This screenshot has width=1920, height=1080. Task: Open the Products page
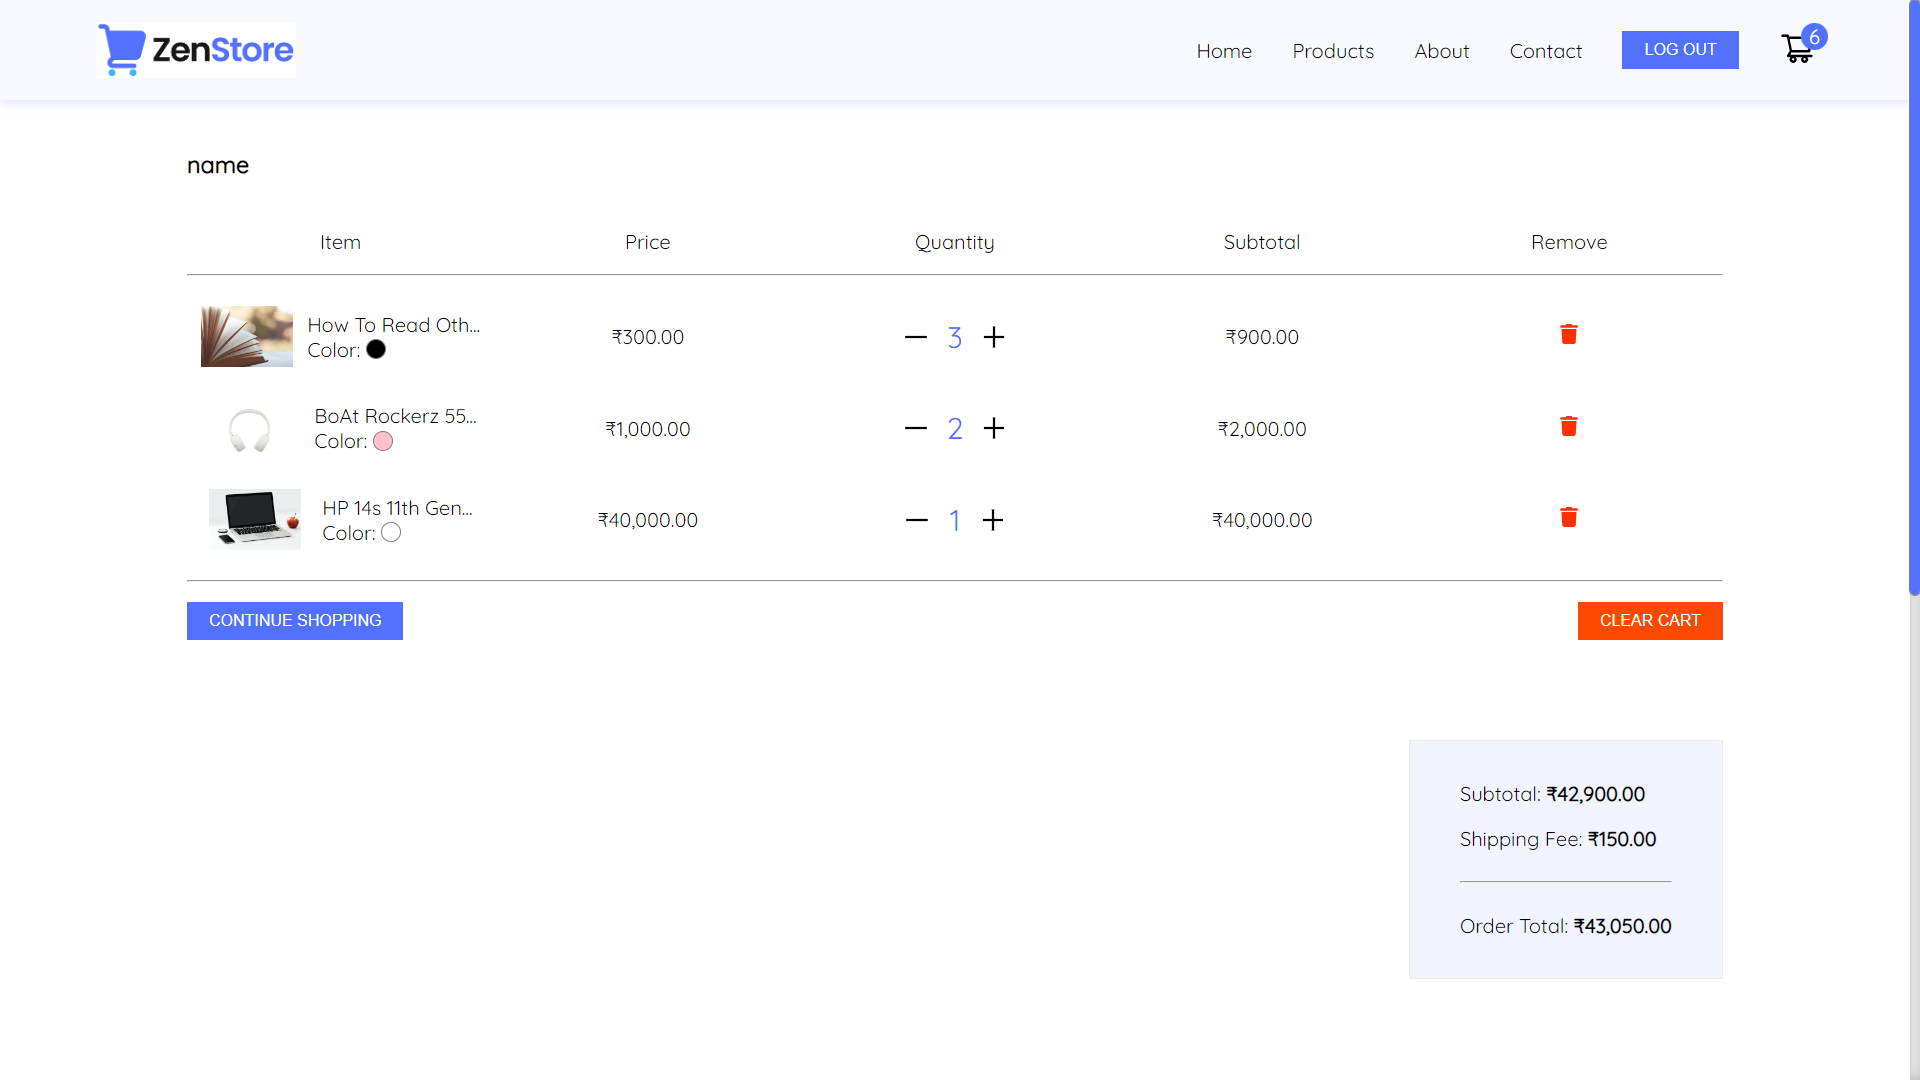1332,51
